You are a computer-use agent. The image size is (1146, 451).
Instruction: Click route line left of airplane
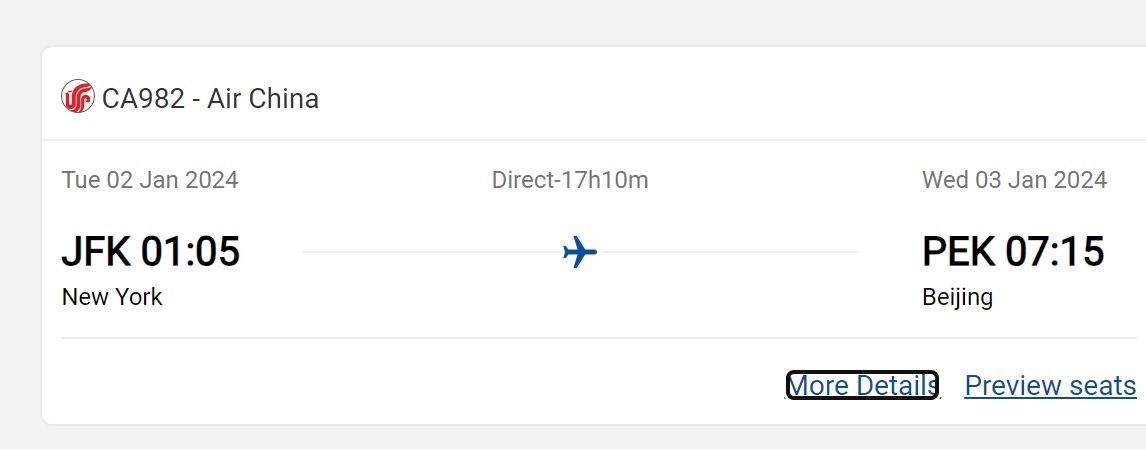[x=430, y=252]
